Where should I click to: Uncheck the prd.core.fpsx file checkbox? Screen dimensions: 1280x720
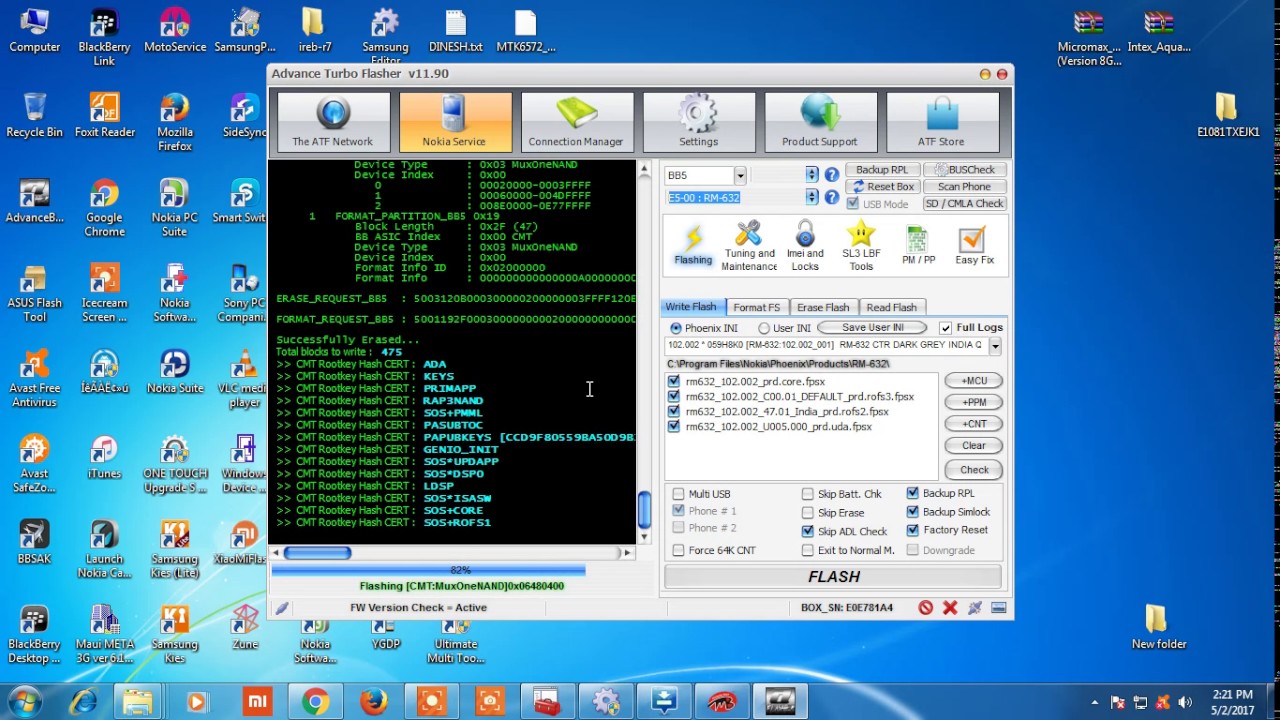click(673, 381)
